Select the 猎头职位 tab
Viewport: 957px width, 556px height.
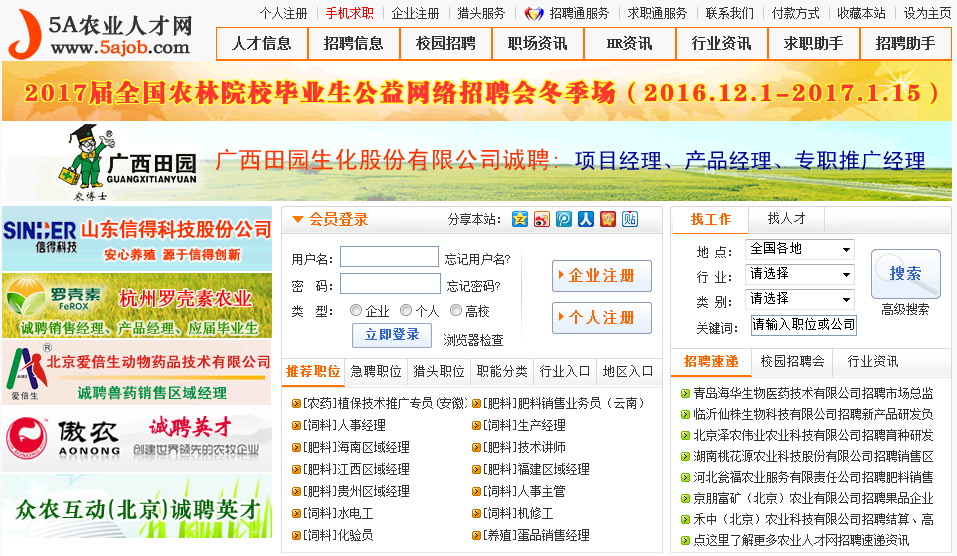[x=439, y=372]
